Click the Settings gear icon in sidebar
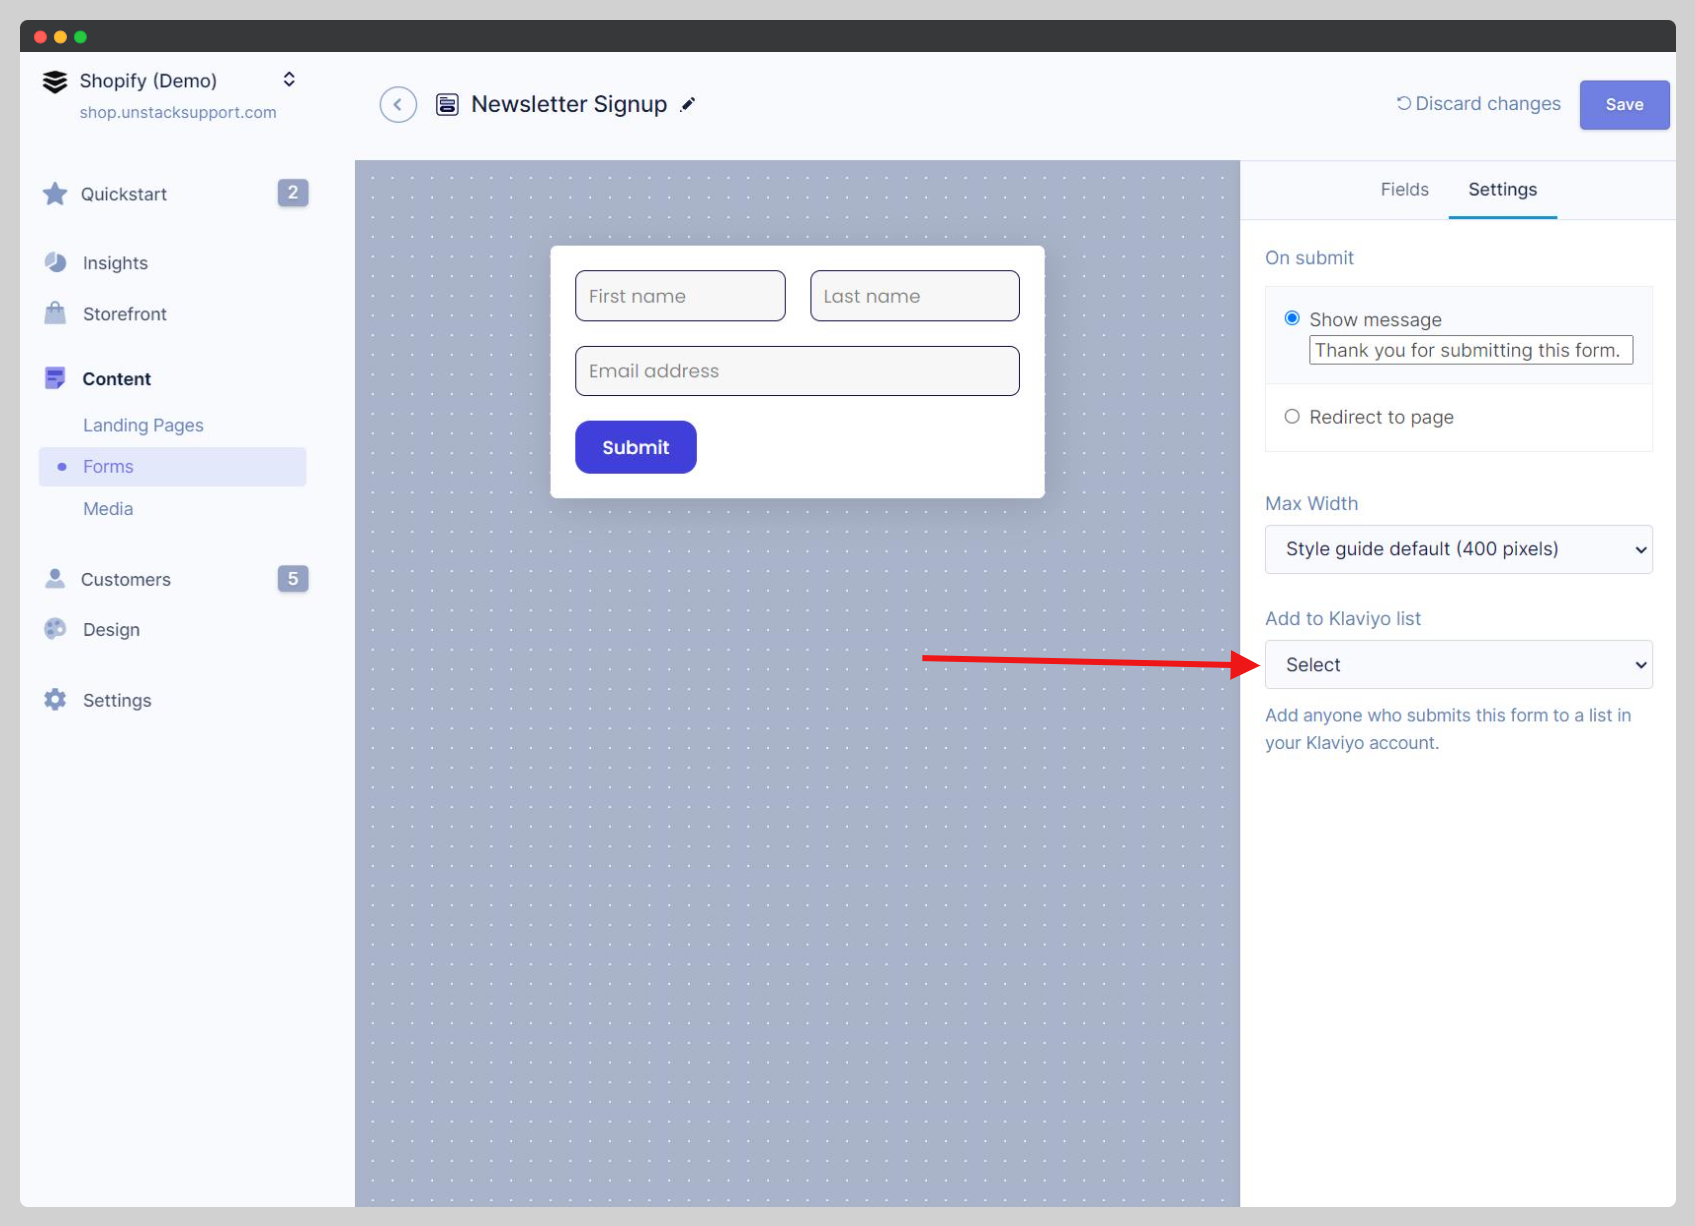Viewport: 1695px width, 1226px height. pyautogui.click(x=55, y=700)
